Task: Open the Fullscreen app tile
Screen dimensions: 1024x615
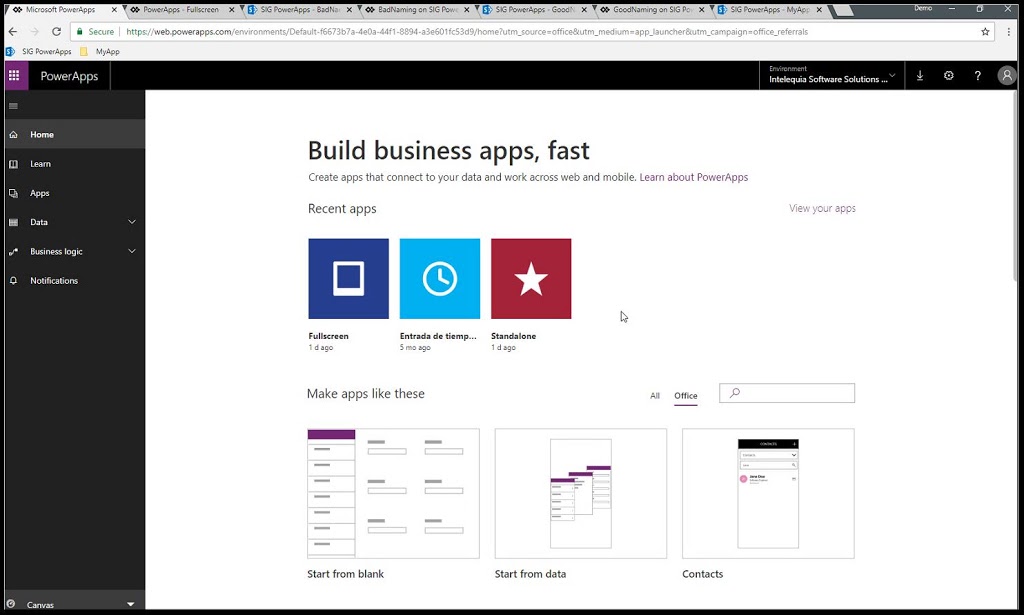Action: pos(348,279)
